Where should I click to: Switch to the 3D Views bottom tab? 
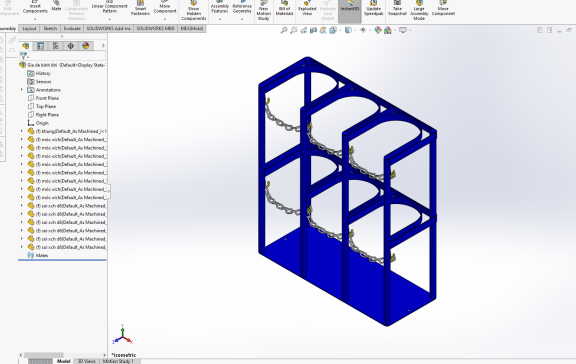pyautogui.click(x=86, y=361)
